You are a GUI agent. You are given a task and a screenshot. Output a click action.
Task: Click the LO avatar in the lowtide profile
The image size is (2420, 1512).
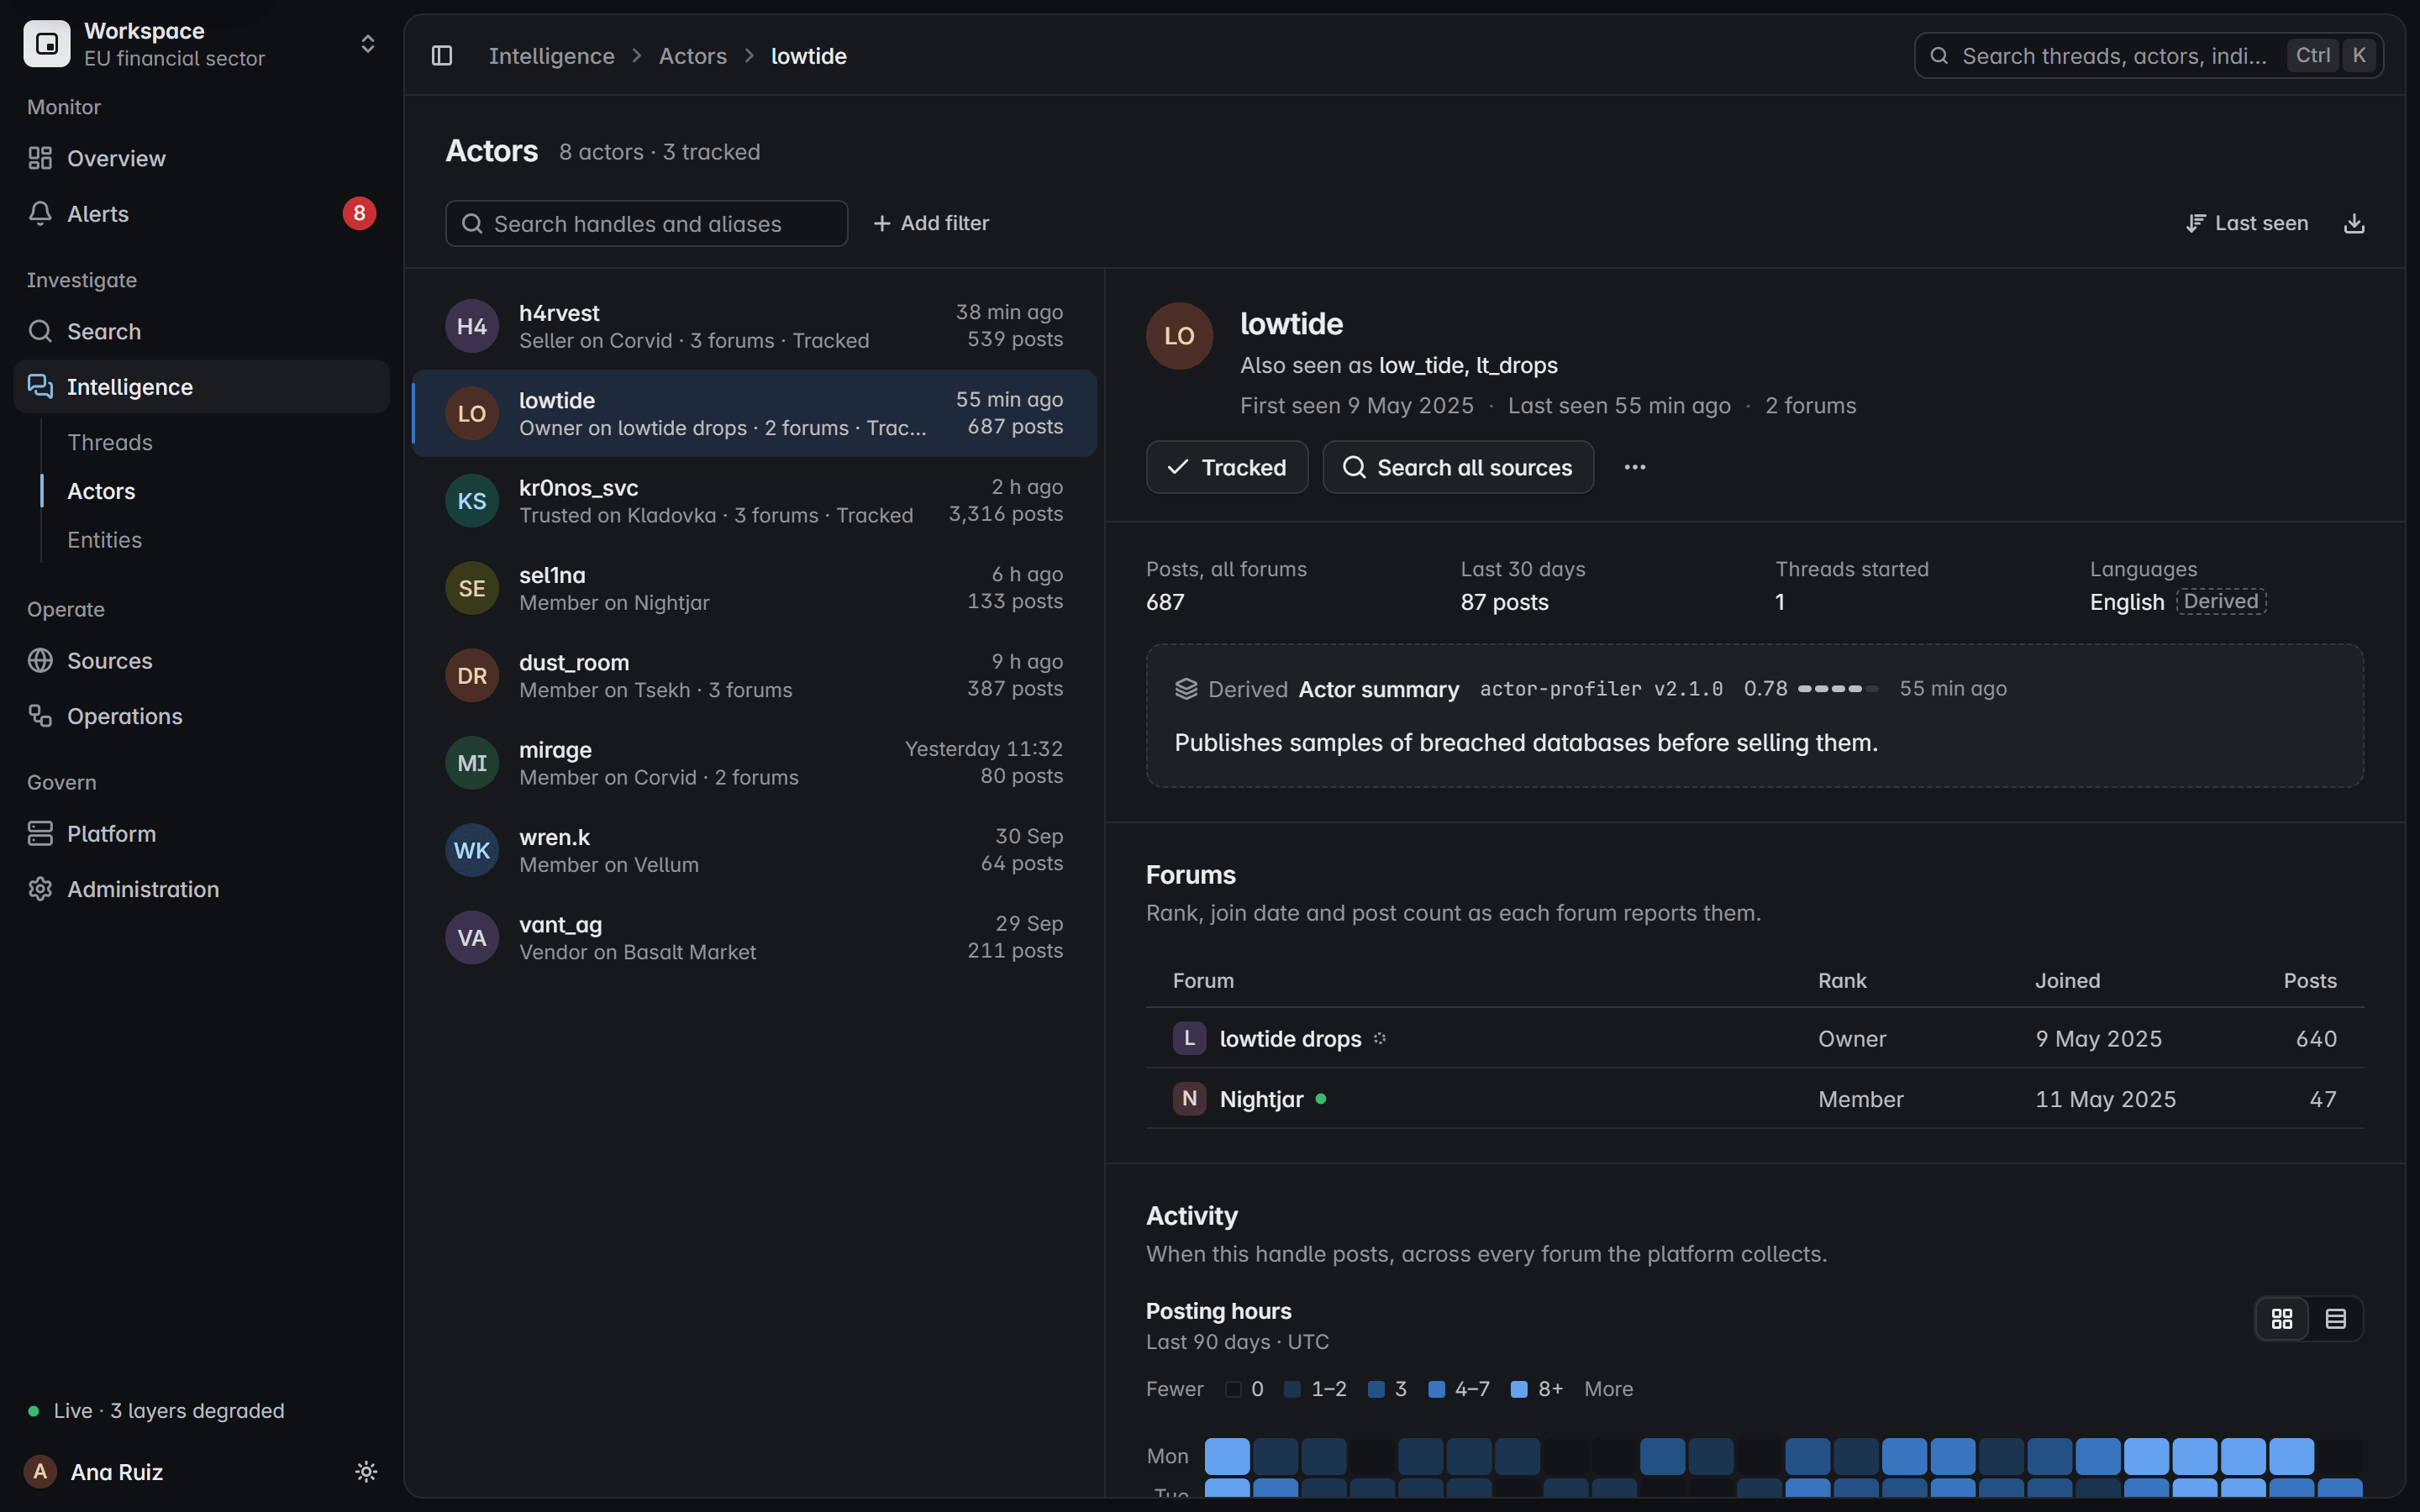[1179, 336]
